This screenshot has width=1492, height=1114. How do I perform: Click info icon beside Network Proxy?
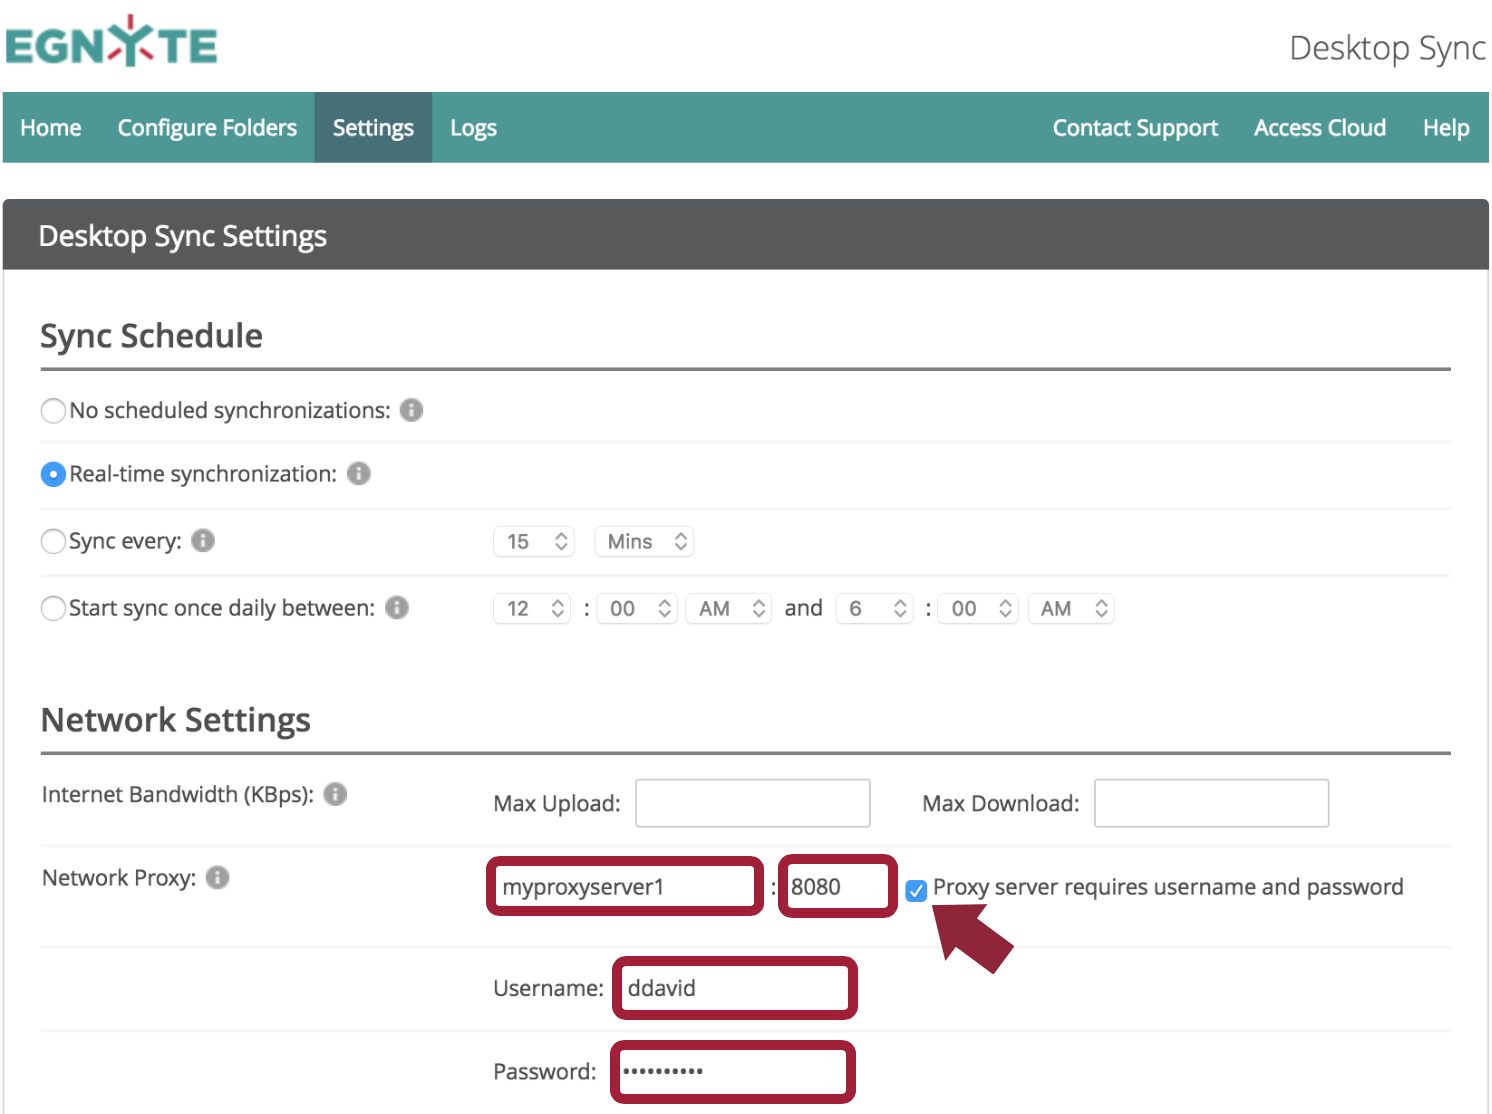217,877
